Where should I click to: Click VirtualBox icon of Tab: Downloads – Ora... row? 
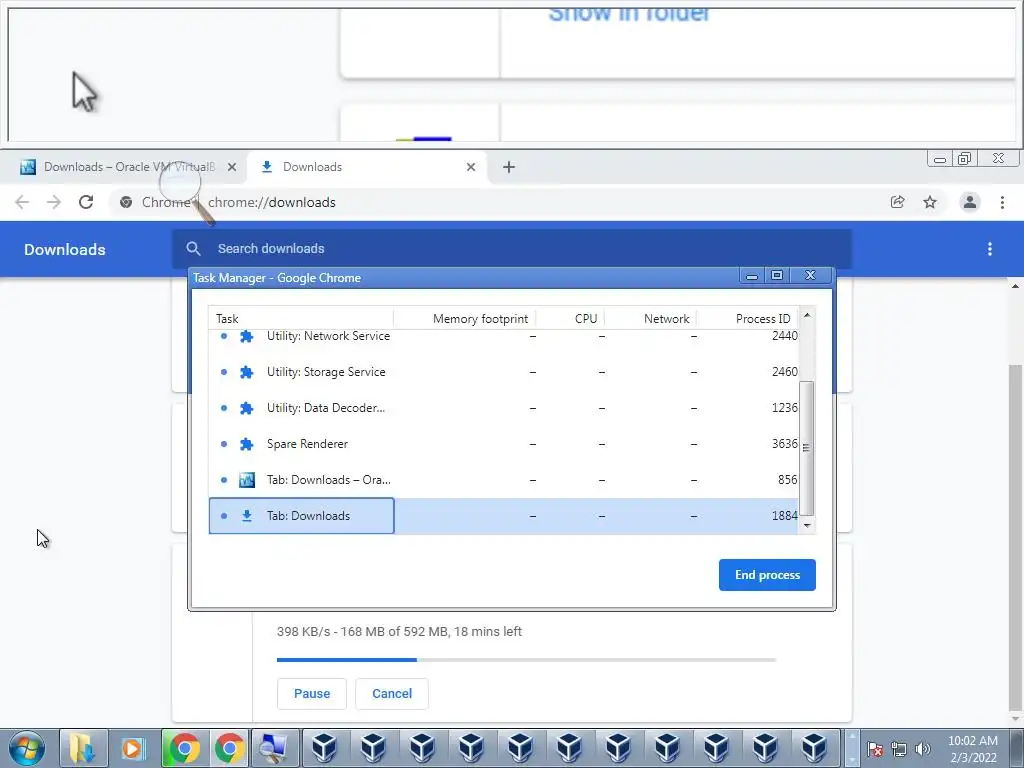tap(246, 480)
